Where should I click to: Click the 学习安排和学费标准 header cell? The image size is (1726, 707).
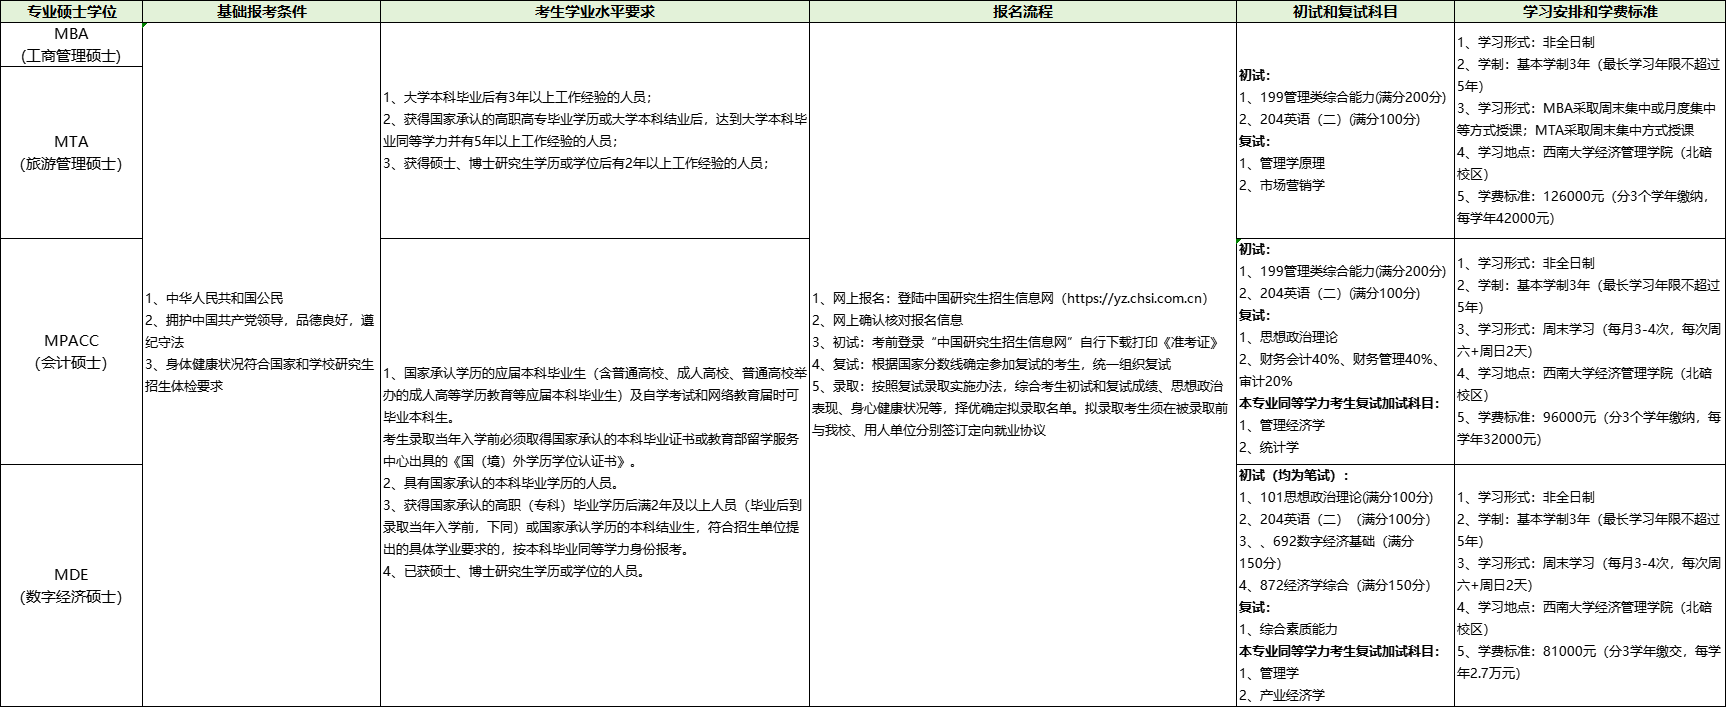[x=1589, y=12]
